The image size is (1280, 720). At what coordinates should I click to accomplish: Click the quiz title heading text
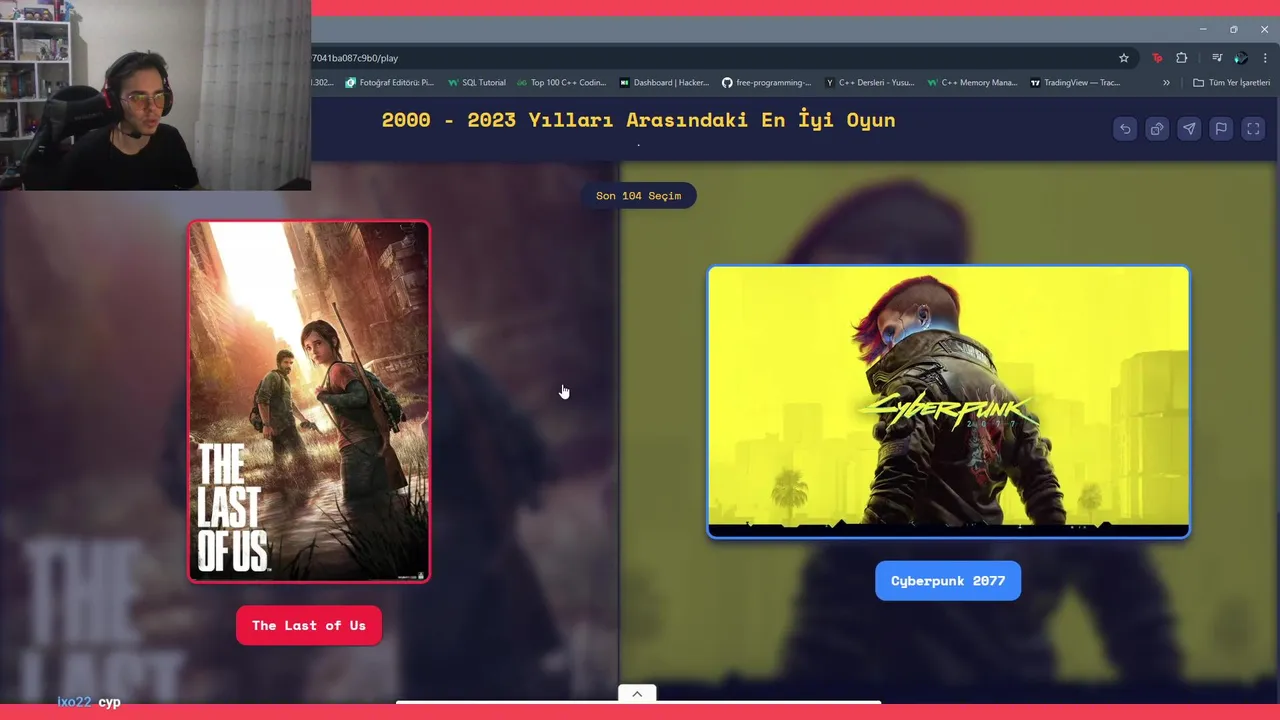coord(638,120)
